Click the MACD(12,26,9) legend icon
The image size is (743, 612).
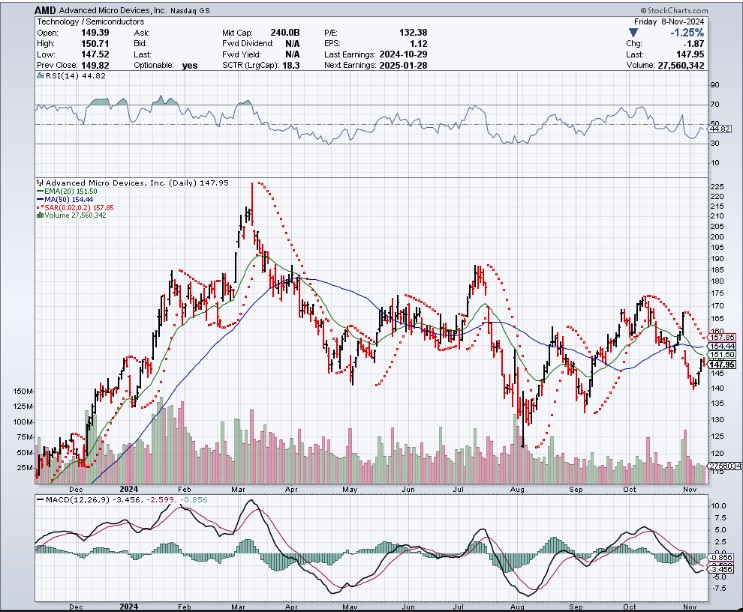[37, 498]
